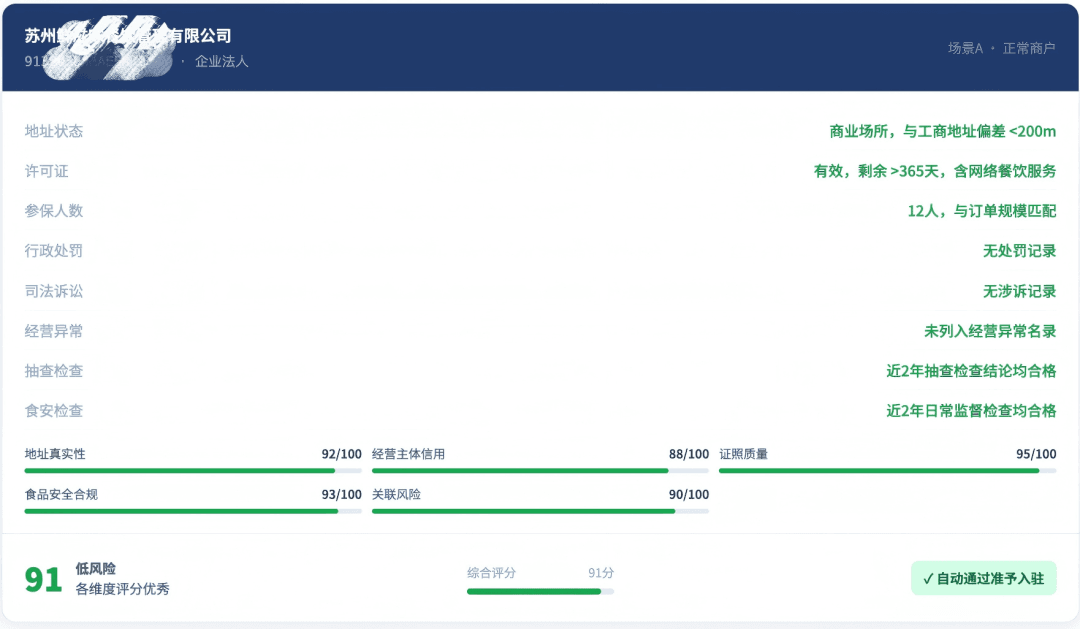Click the 参保人数 row label
The image size is (1080, 629).
pos(54,211)
